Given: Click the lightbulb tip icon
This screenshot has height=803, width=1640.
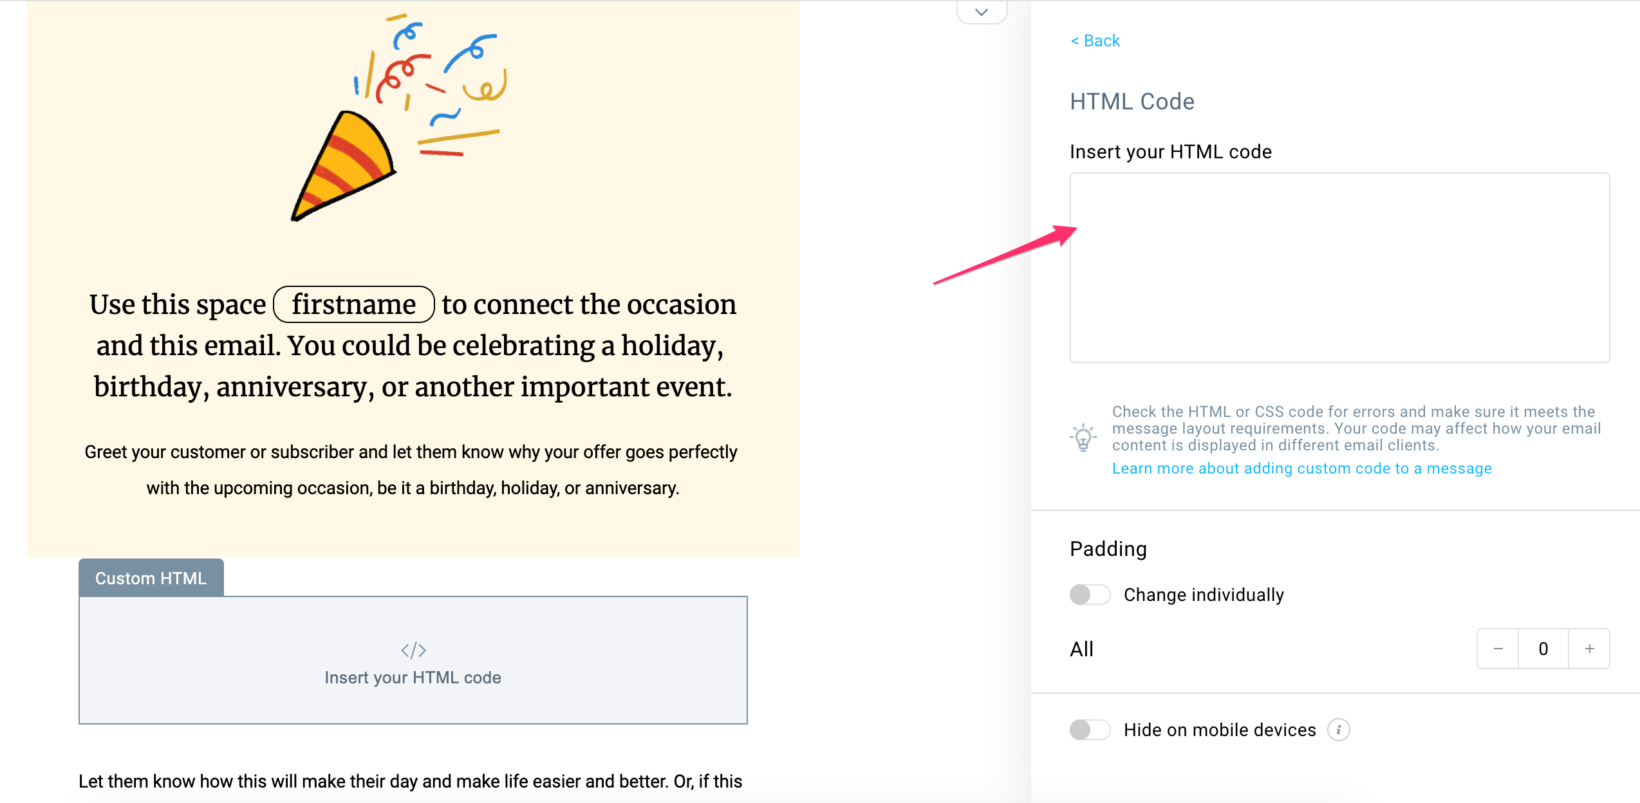Looking at the screenshot, I should tap(1083, 436).
